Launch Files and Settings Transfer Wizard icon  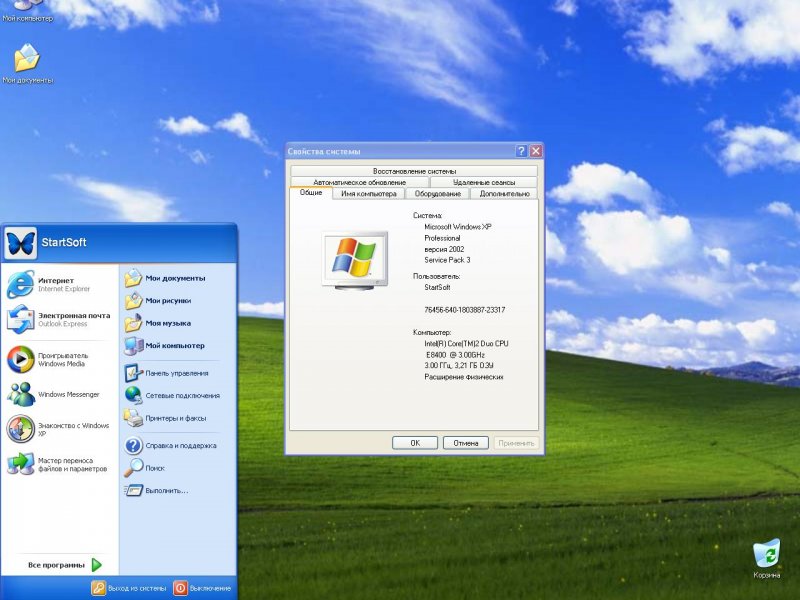(x=20, y=464)
